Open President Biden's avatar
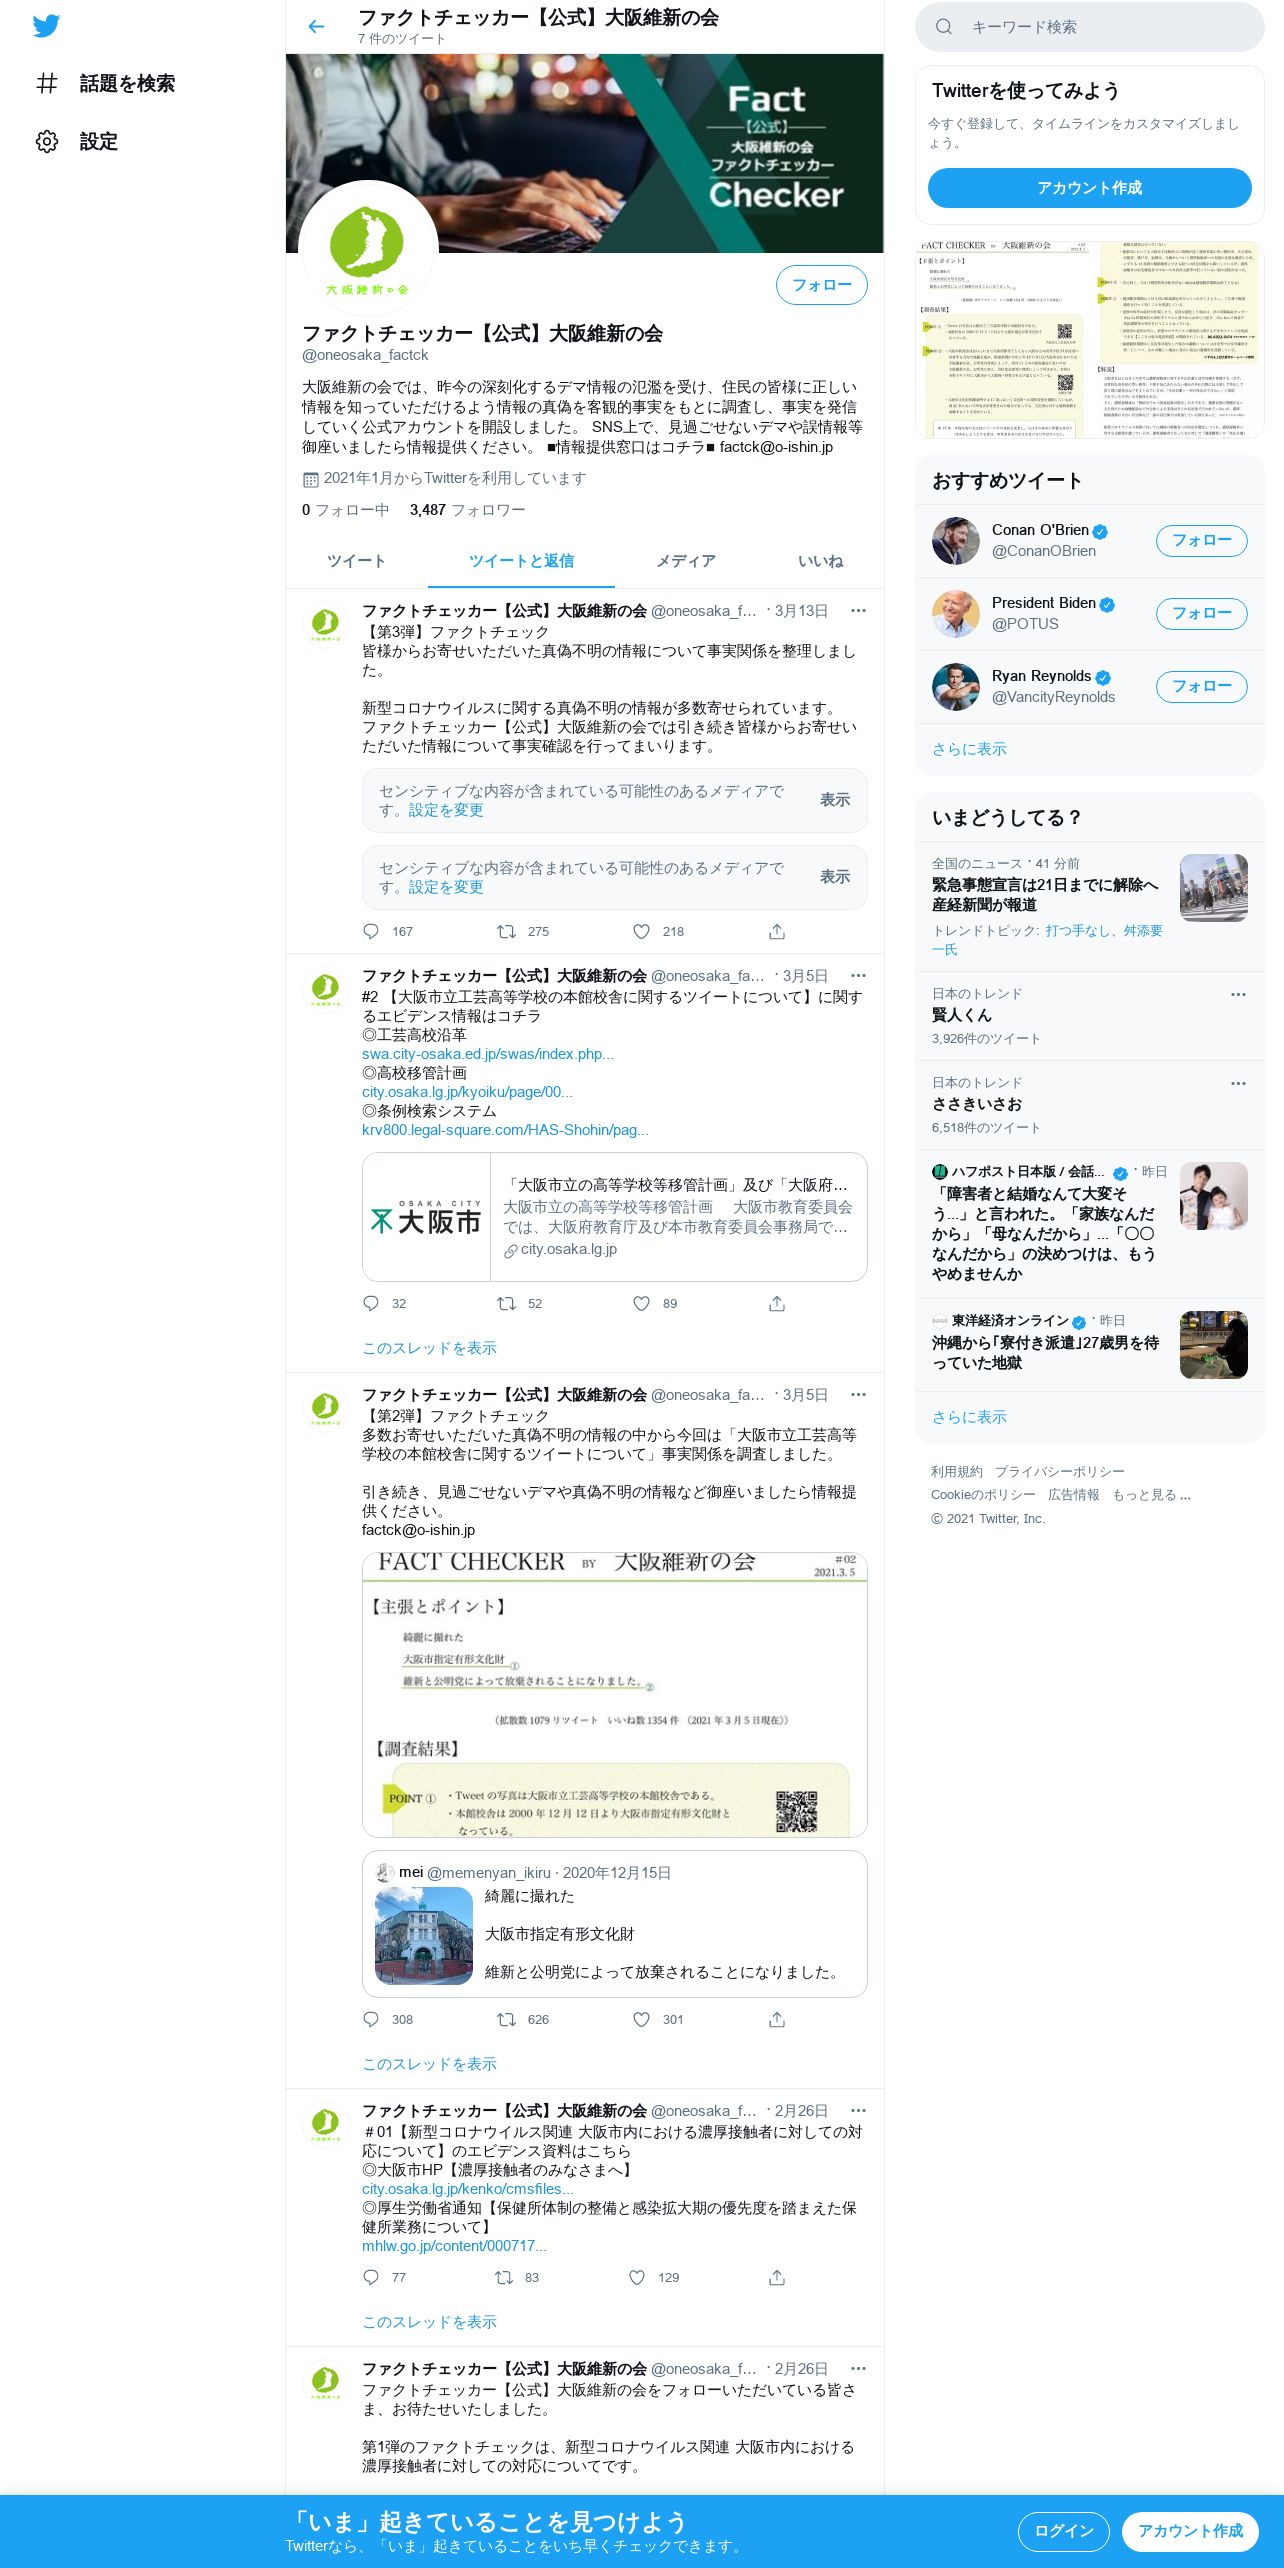 tap(956, 614)
